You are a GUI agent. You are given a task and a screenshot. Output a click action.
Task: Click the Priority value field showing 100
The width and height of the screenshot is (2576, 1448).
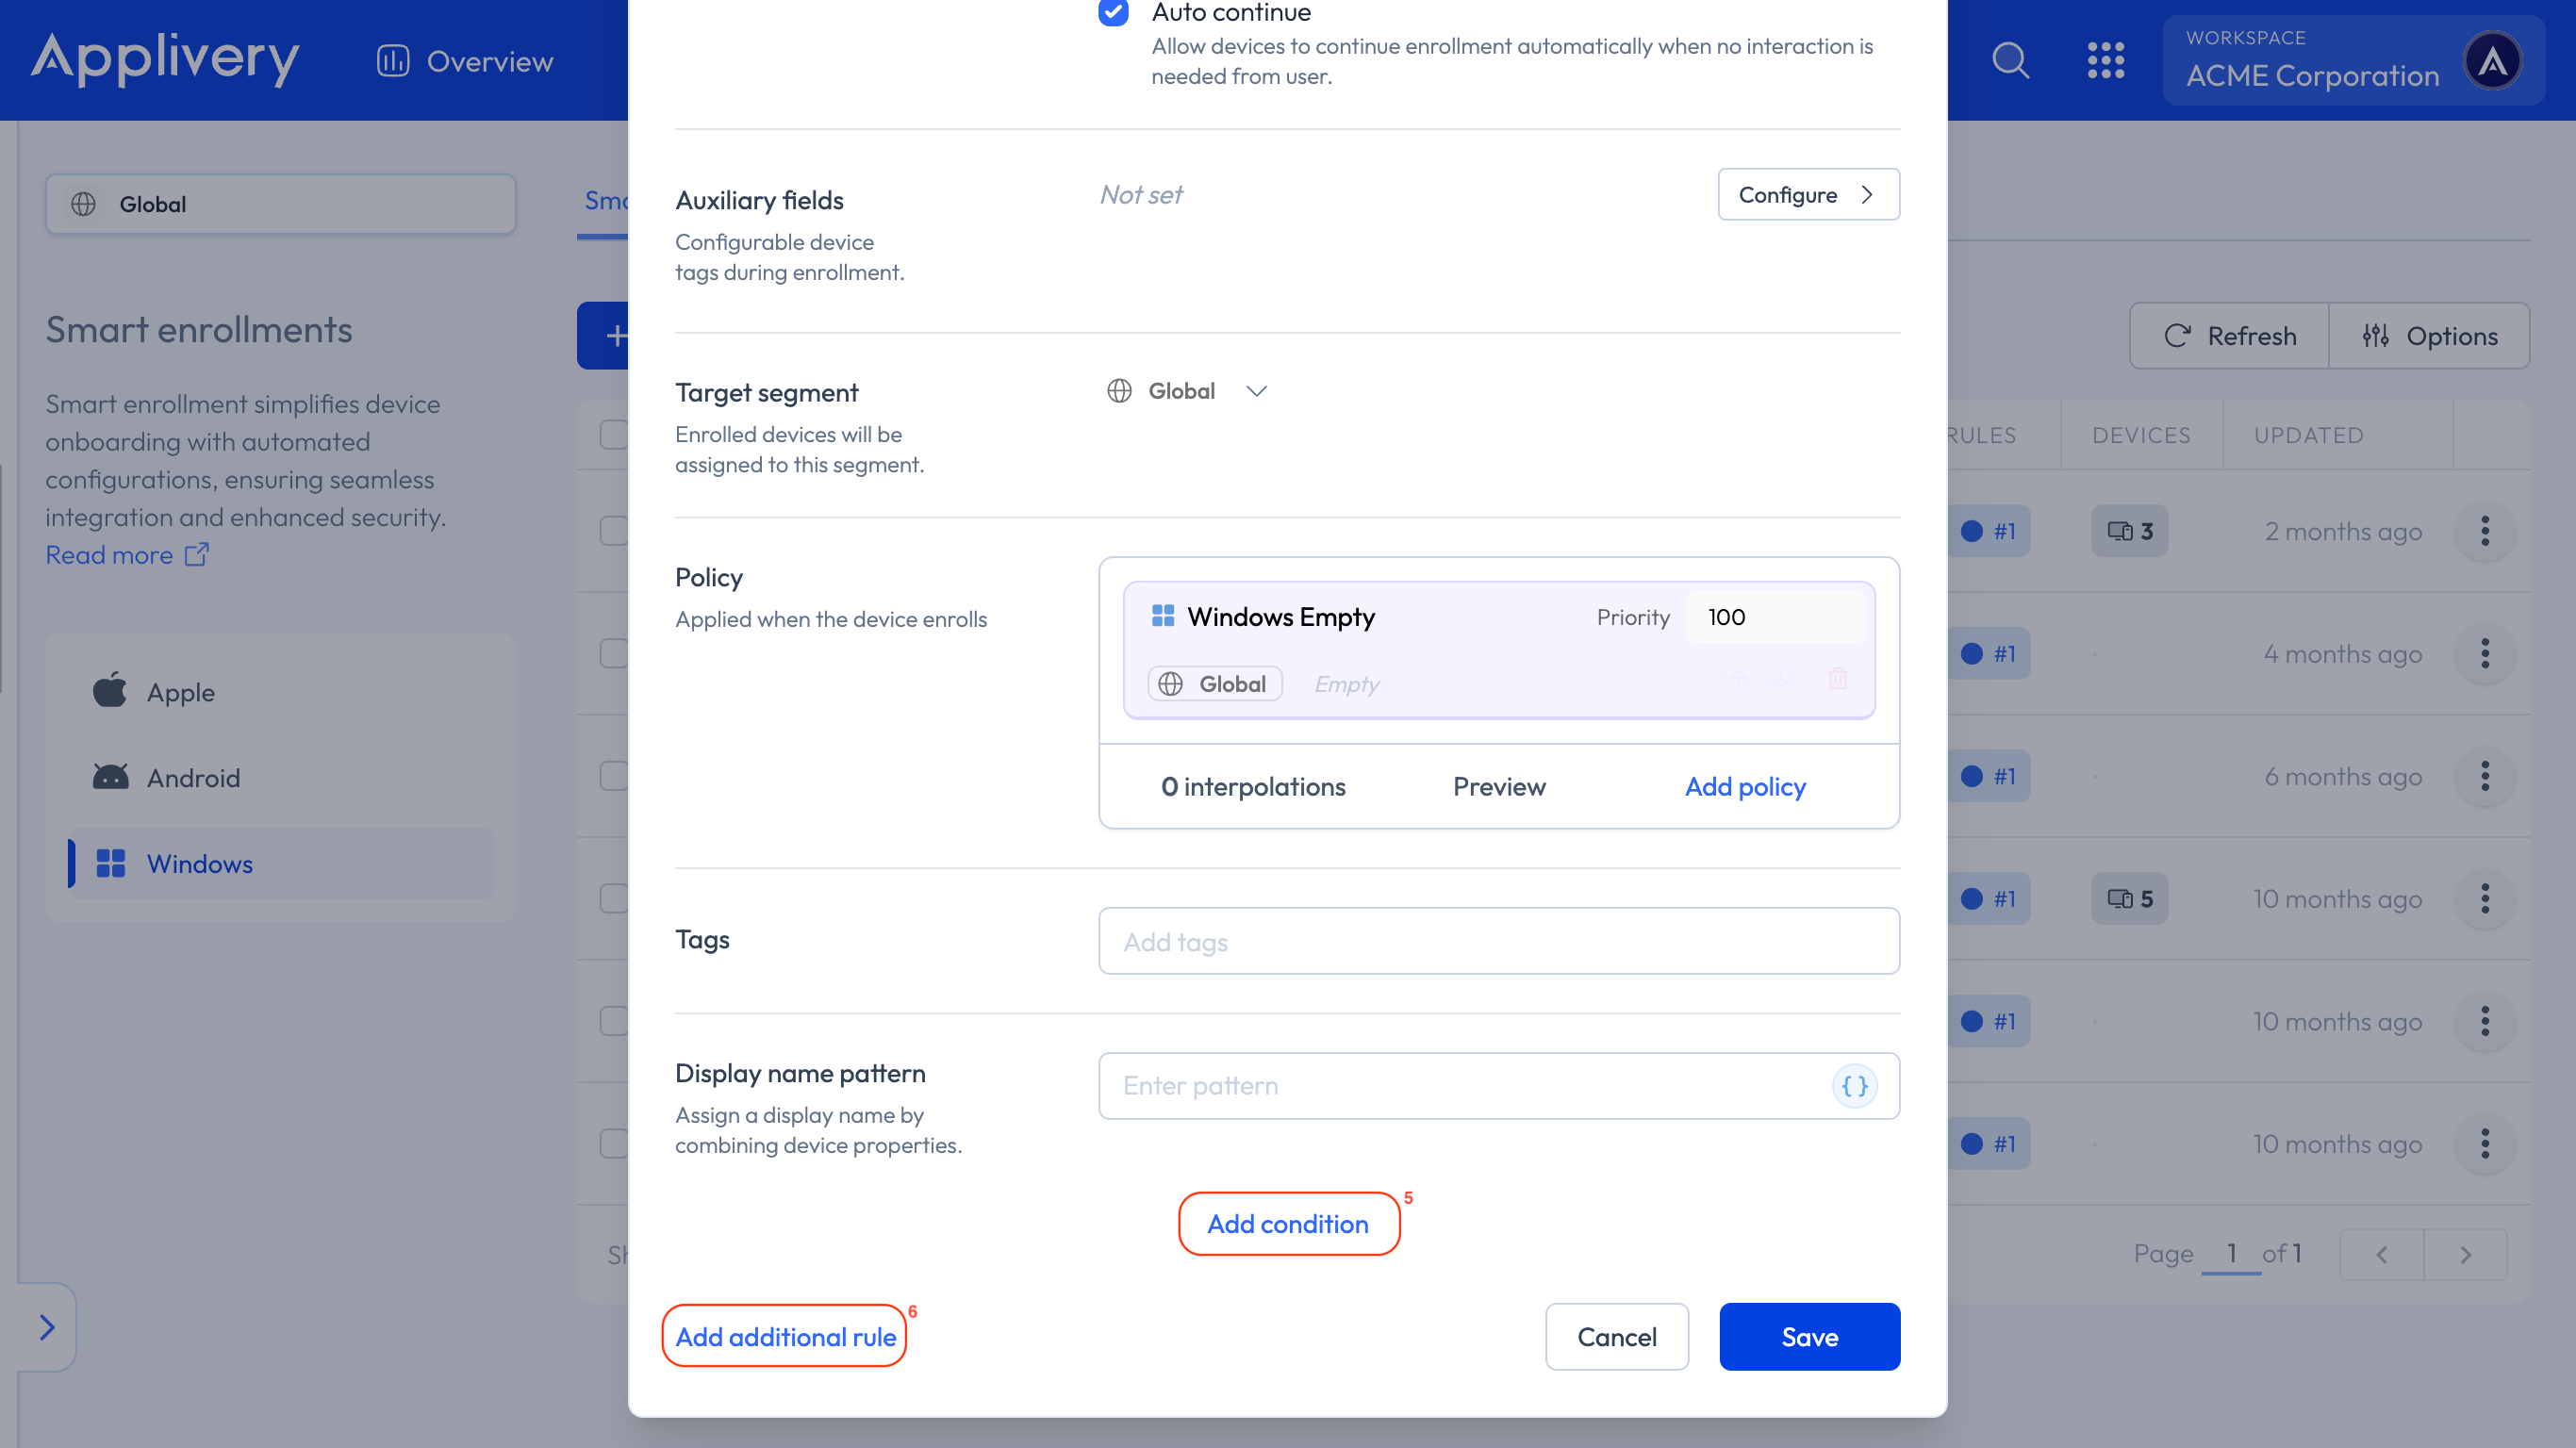pyautogui.click(x=1773, y=617)
